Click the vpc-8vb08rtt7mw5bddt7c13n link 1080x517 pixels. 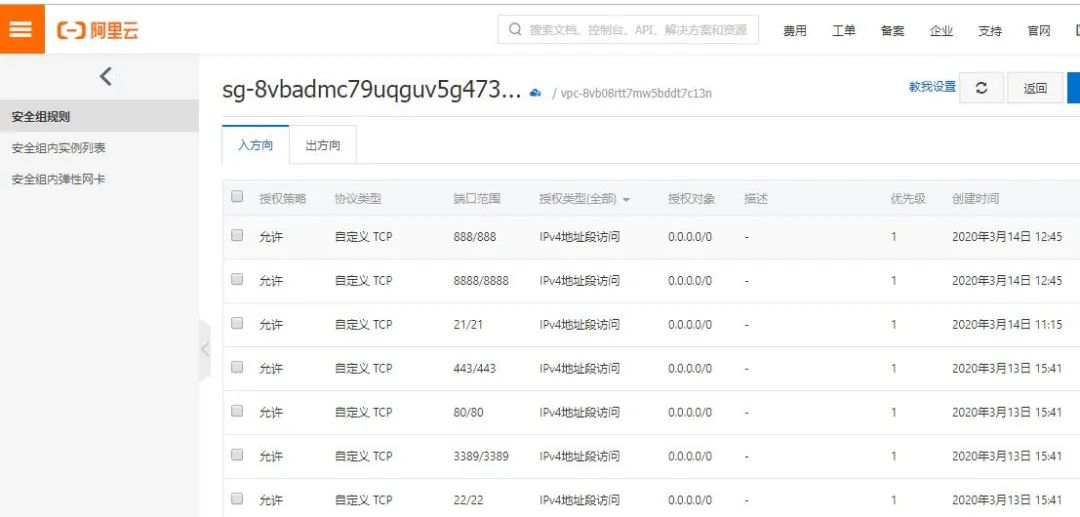click(637, 93)
